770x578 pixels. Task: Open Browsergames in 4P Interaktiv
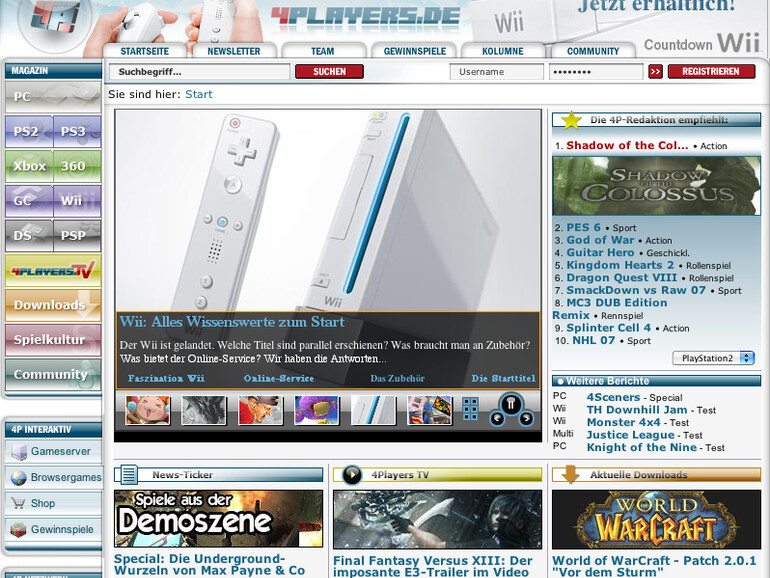pos(53,477)
